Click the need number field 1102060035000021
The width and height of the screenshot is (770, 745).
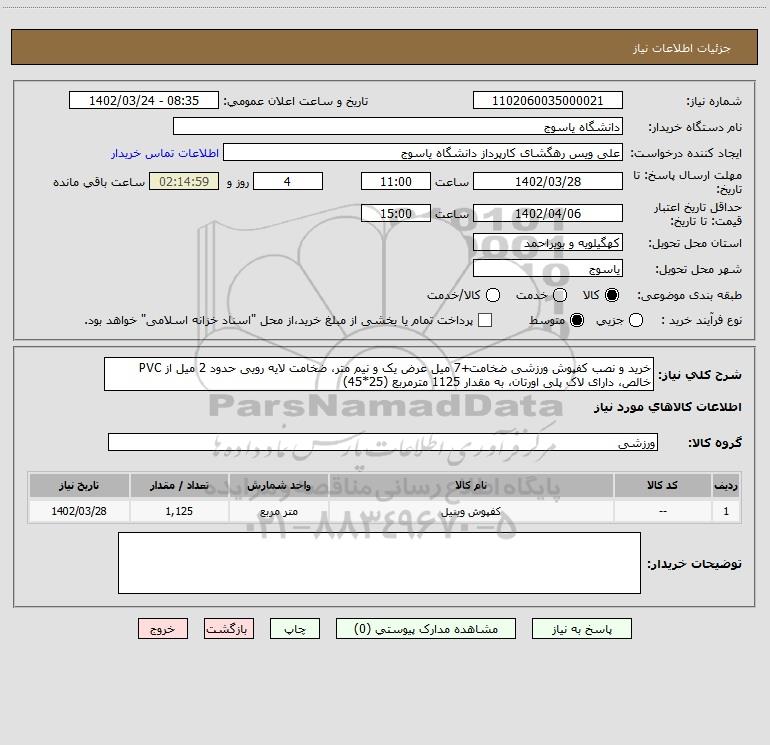click(x=548, y=101)
